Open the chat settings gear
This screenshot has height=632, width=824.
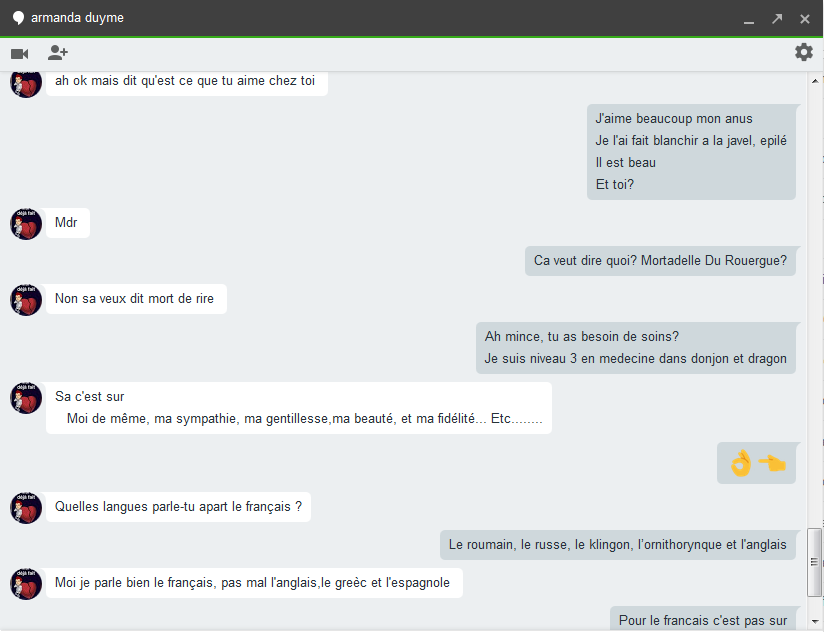pos(804,52)
